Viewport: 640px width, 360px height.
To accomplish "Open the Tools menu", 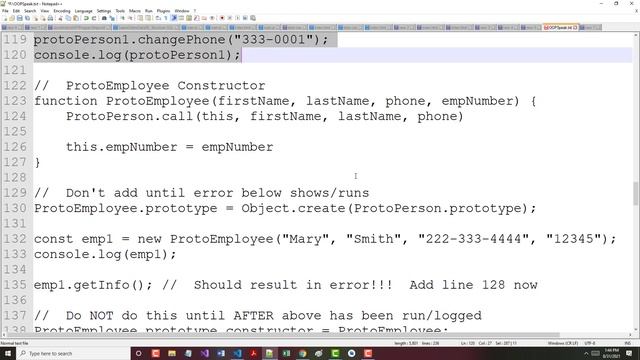I will (x=120, y=11).
